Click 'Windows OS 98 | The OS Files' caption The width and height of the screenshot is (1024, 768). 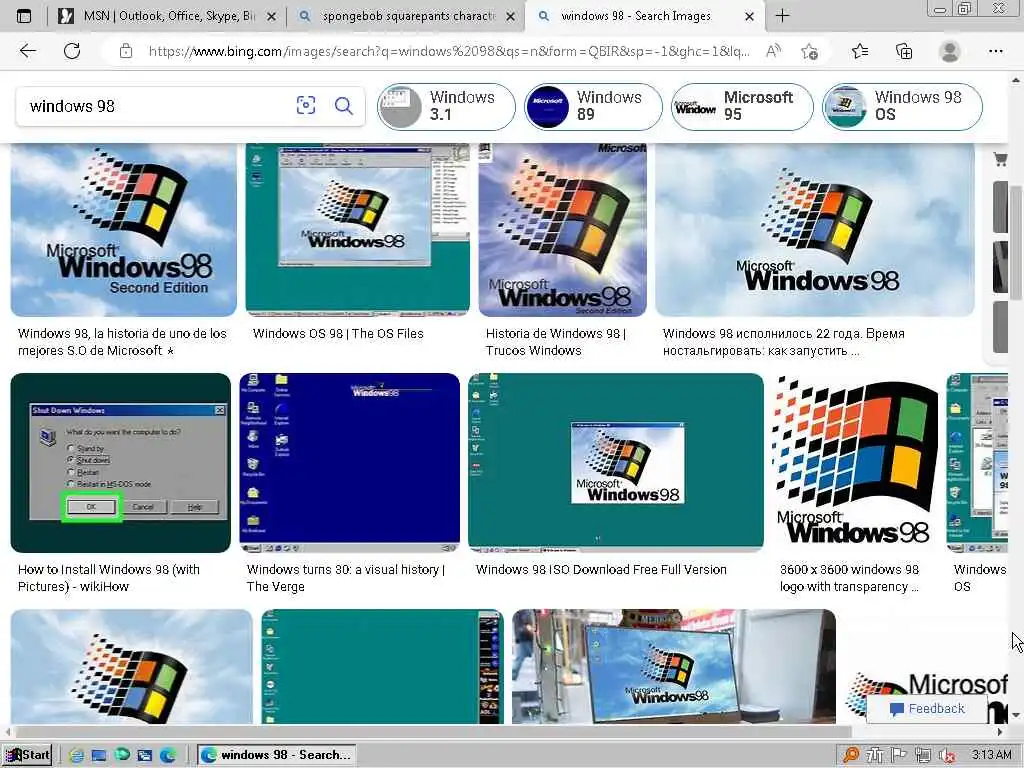(338, 333)
